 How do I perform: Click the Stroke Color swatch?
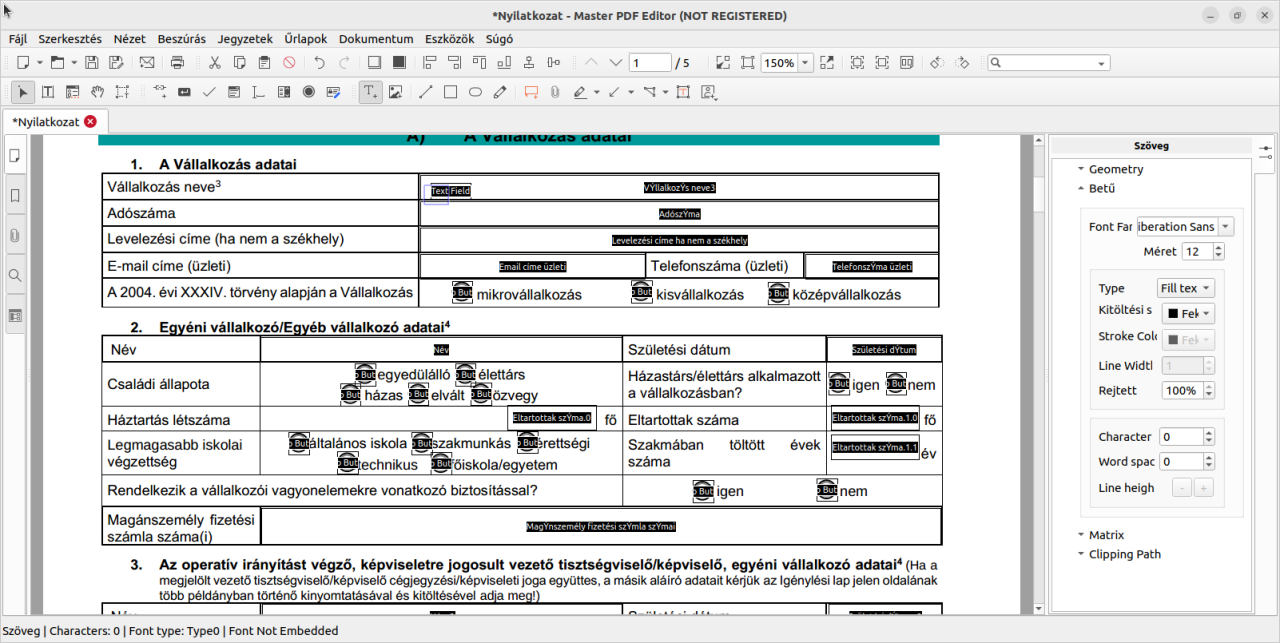tap(1186, 340)
